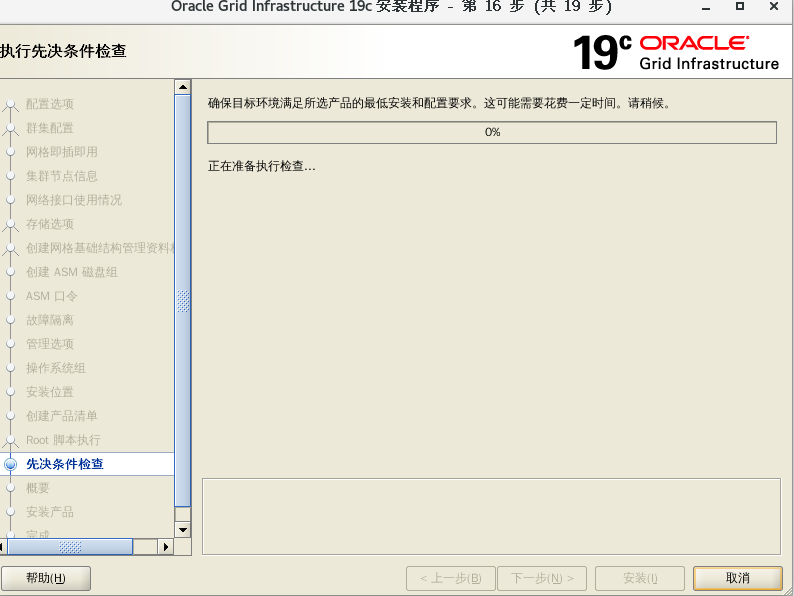Select the 创建网格基础结构管理资料 step

[x=100, y=248]
